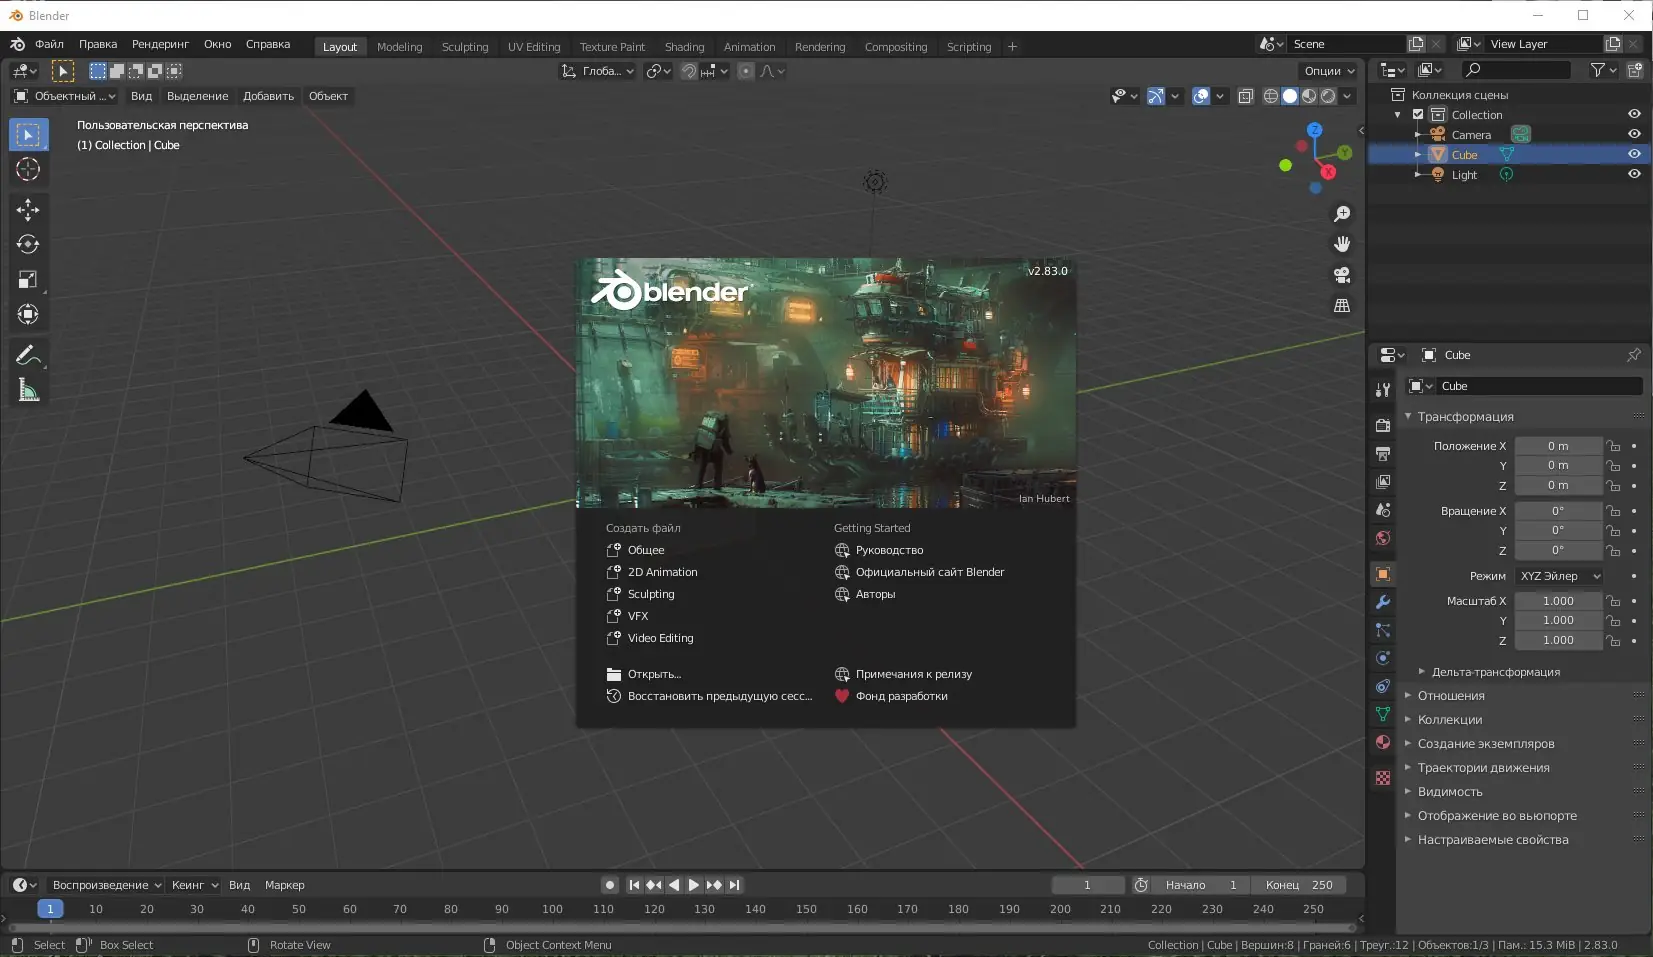
Task: Toggle lock on Положение X
Action: coord(1613,446)
